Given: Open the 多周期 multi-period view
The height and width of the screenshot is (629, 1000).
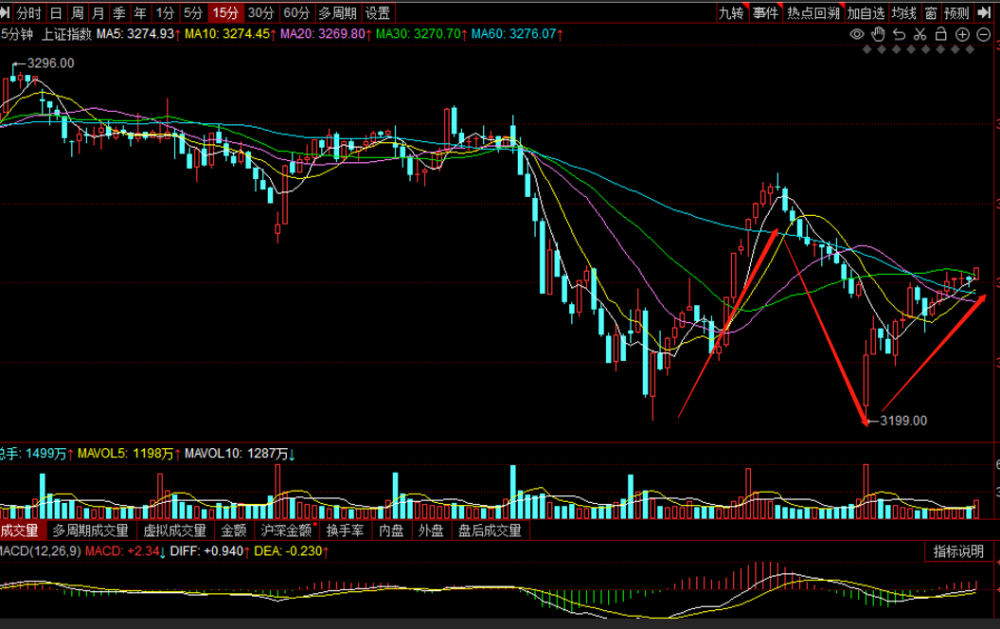Looking at the screenshot, I should 338,13.
